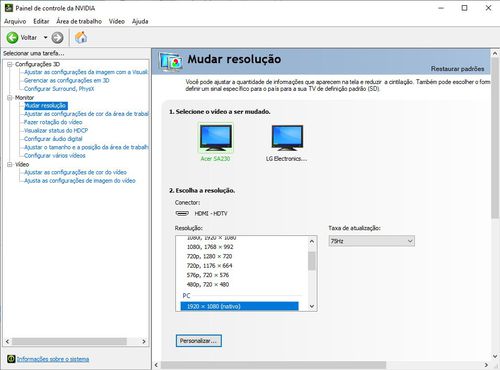
Task: Open Visualizar status do HDCP
Action: [56, 131]
